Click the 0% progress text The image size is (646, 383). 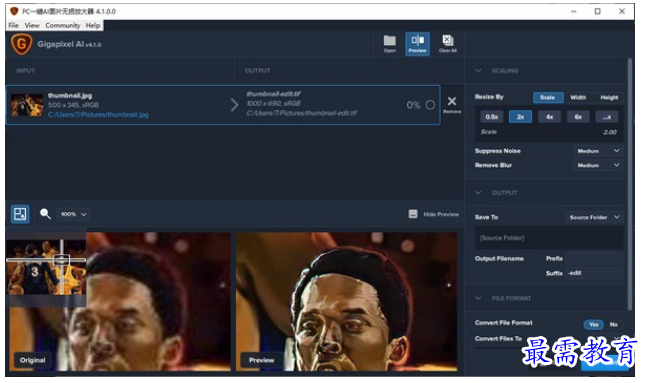point(413,105)
